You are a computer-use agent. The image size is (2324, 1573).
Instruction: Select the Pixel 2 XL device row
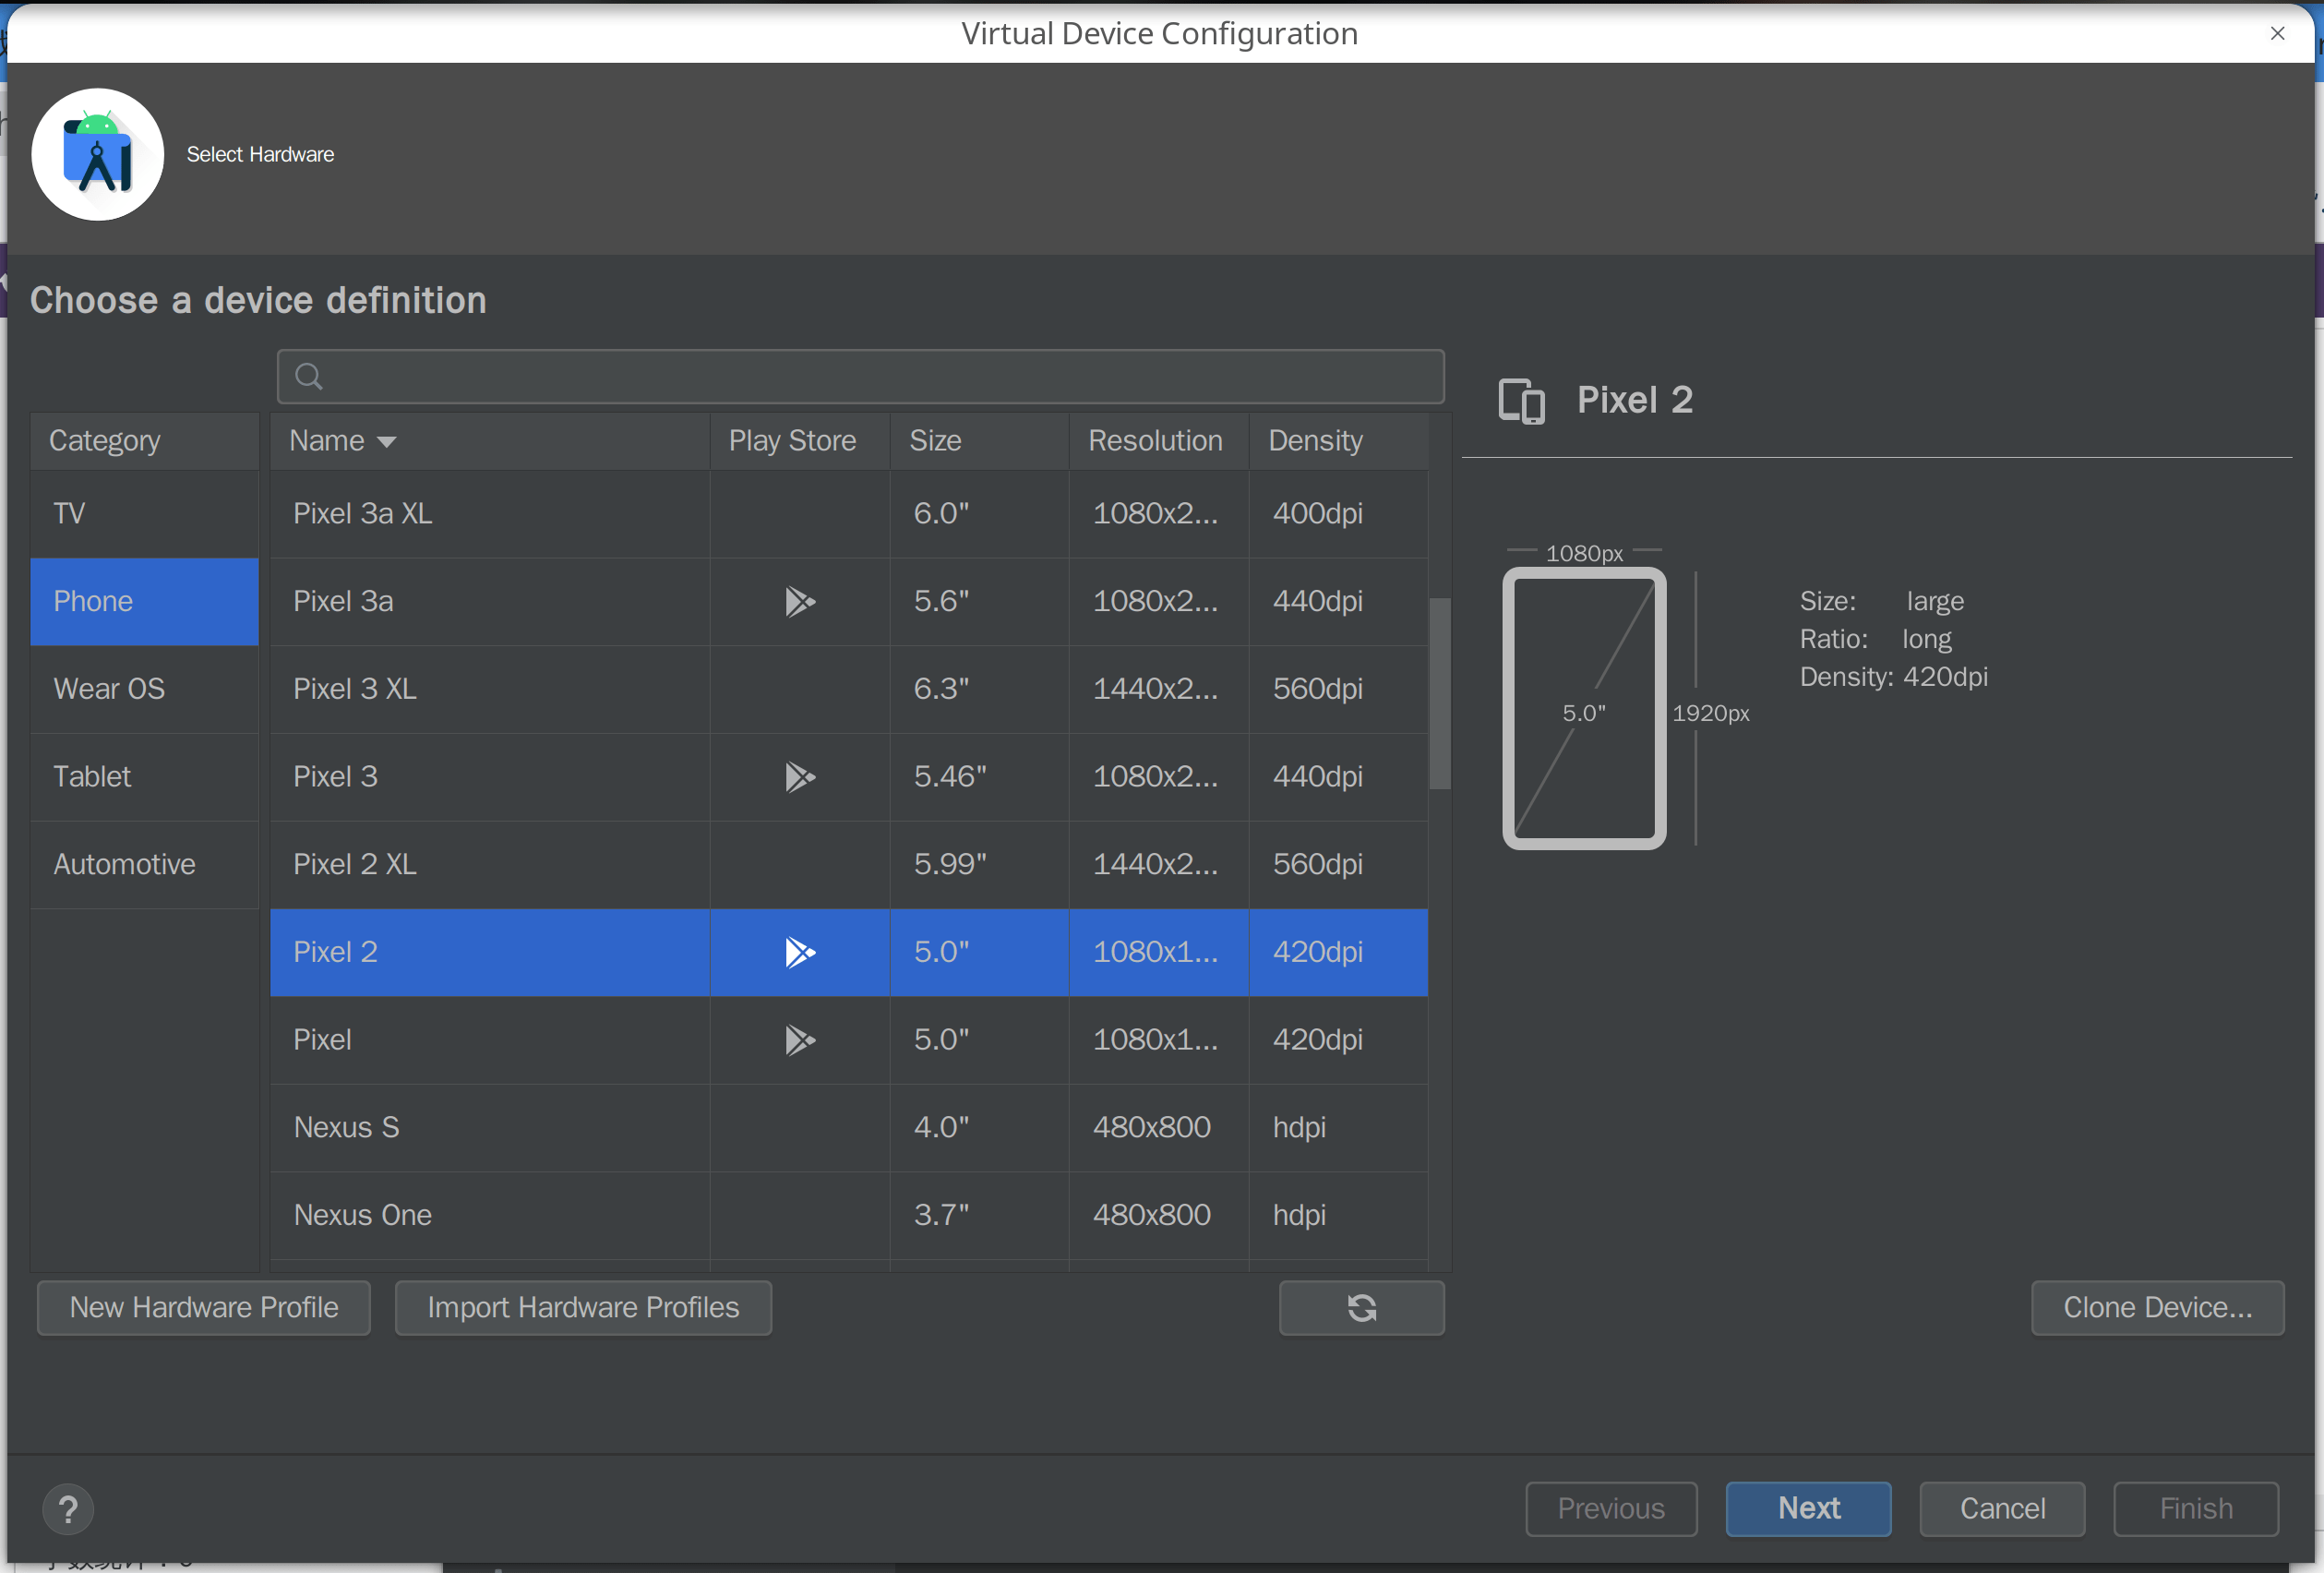(849, 865)
